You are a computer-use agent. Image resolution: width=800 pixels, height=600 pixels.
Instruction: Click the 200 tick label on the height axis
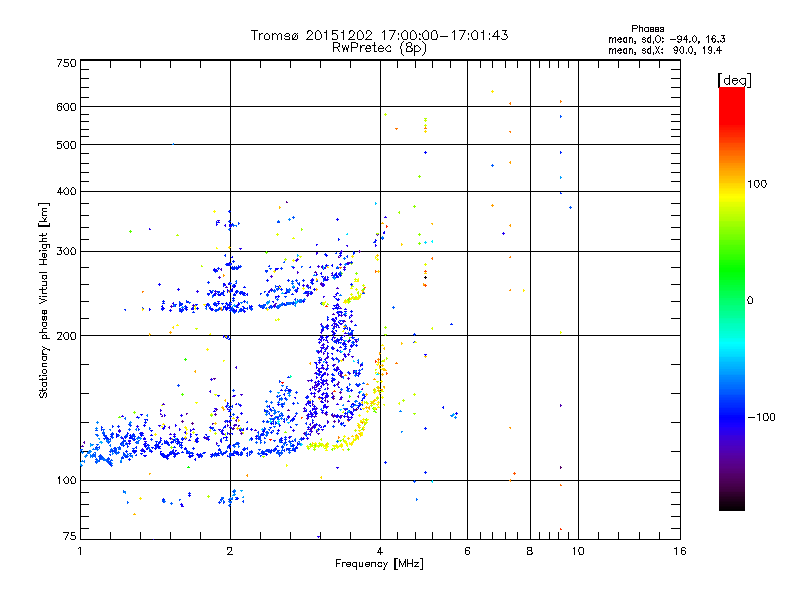coord(66,336)
